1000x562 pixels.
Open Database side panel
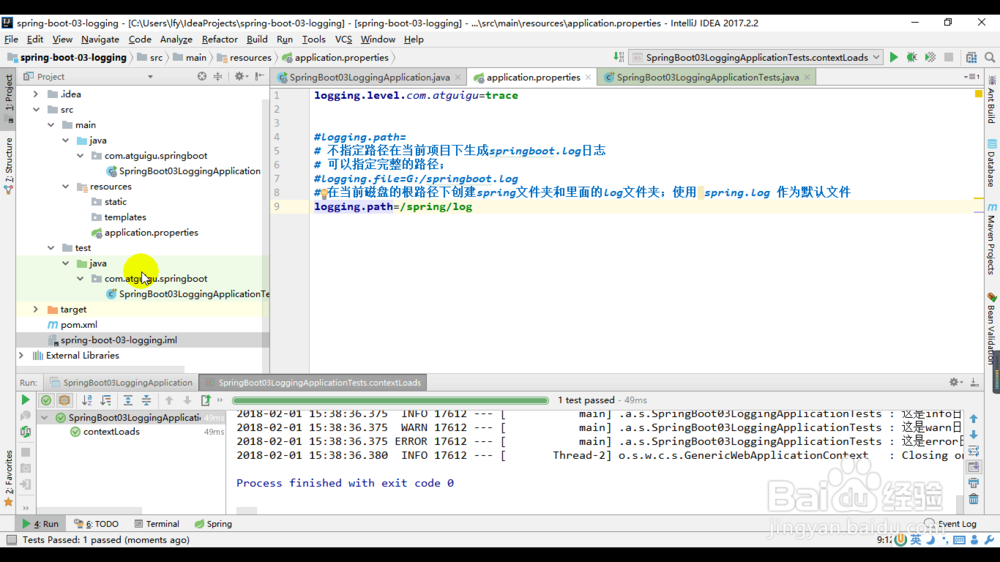click(x=992, y=163)
